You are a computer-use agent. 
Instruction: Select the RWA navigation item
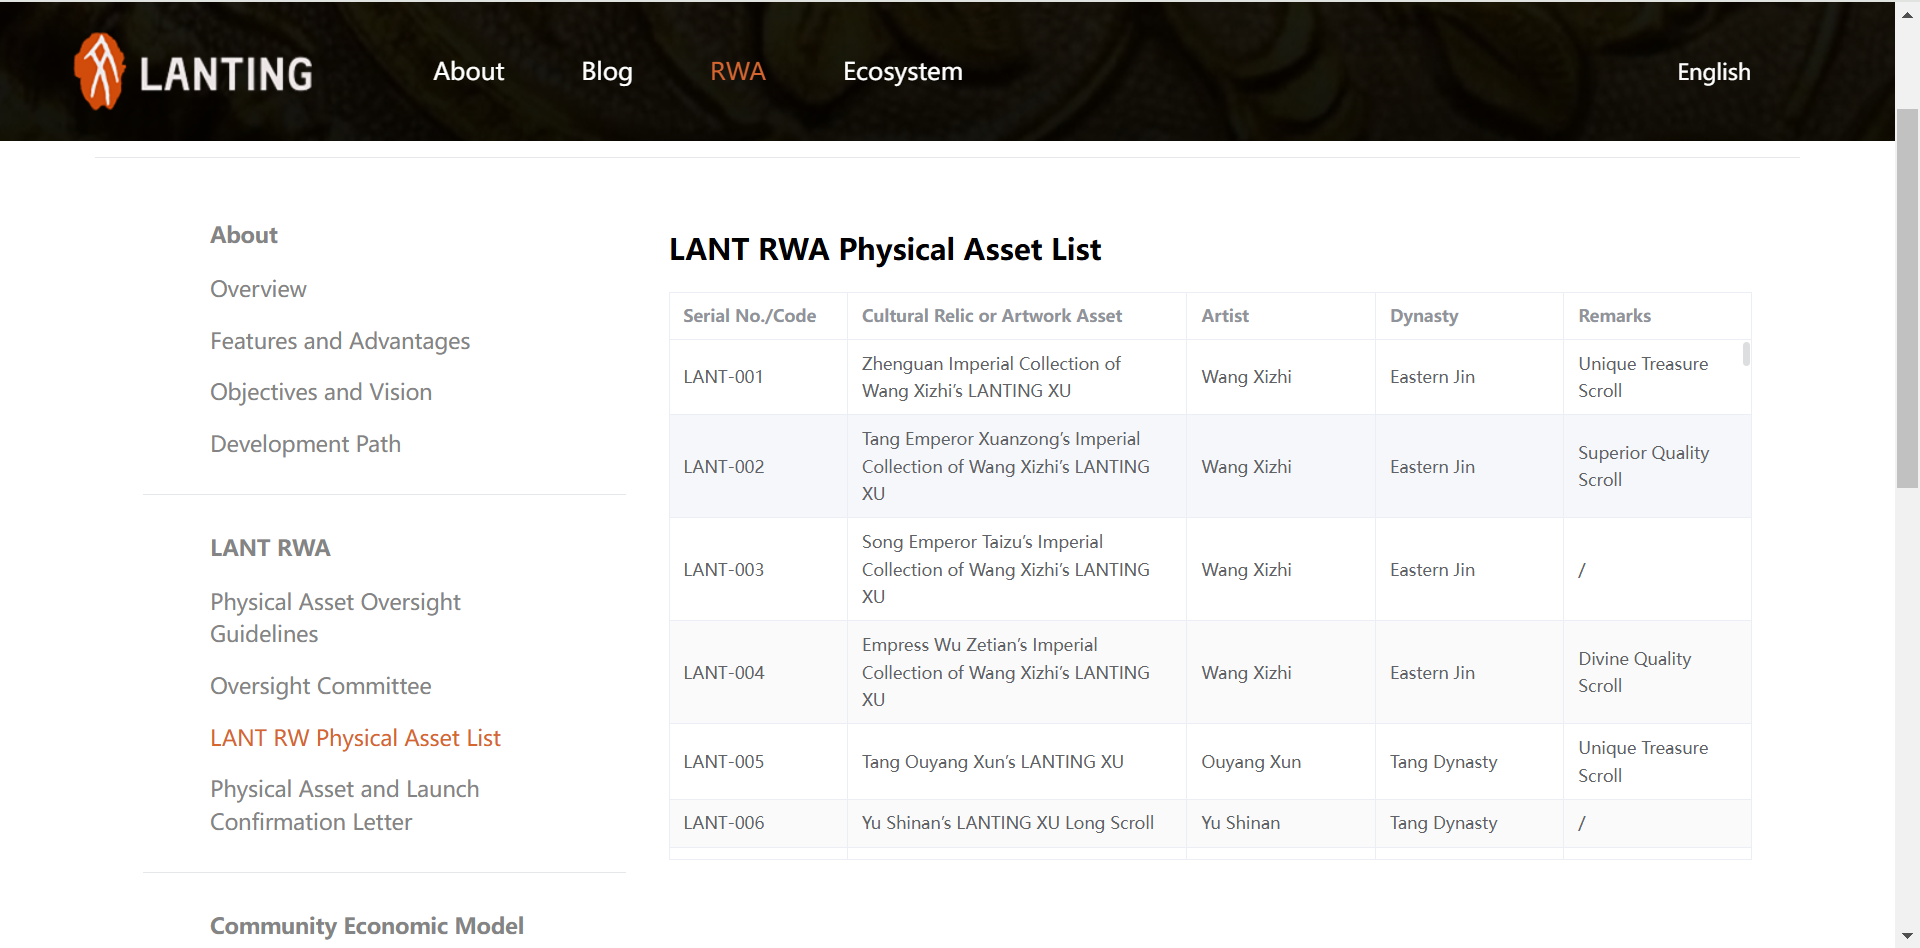click(738, 71)
